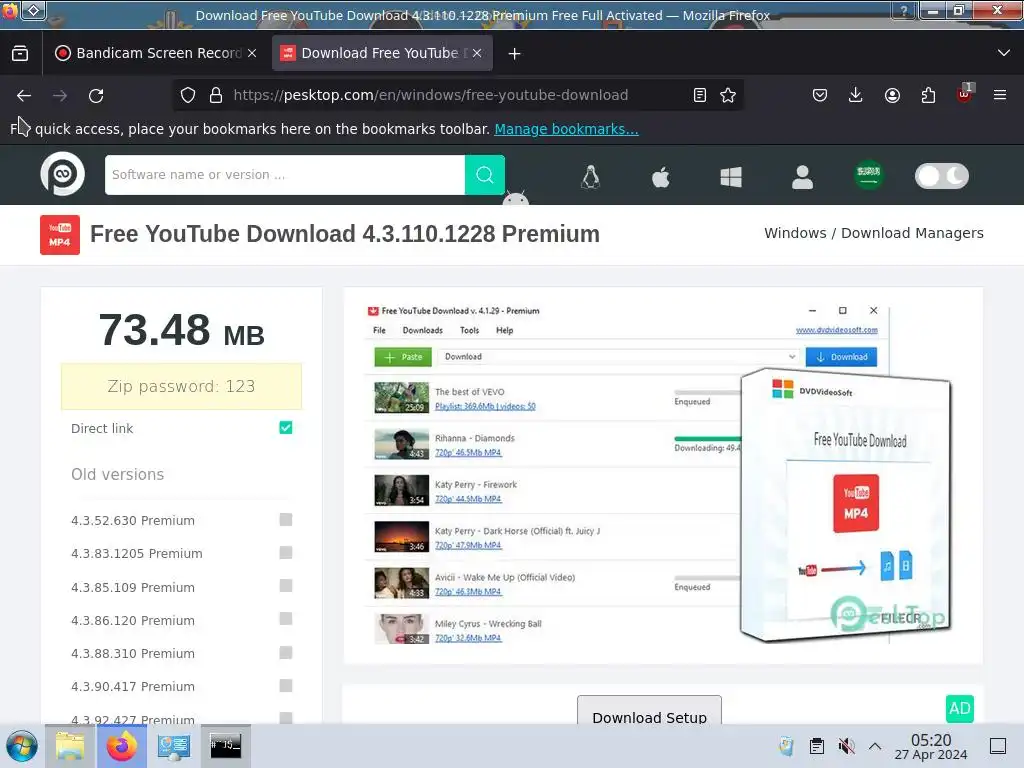Click the site security padlock icon
The height and width of the screenshot is (768, 1024).
[216, 95]
